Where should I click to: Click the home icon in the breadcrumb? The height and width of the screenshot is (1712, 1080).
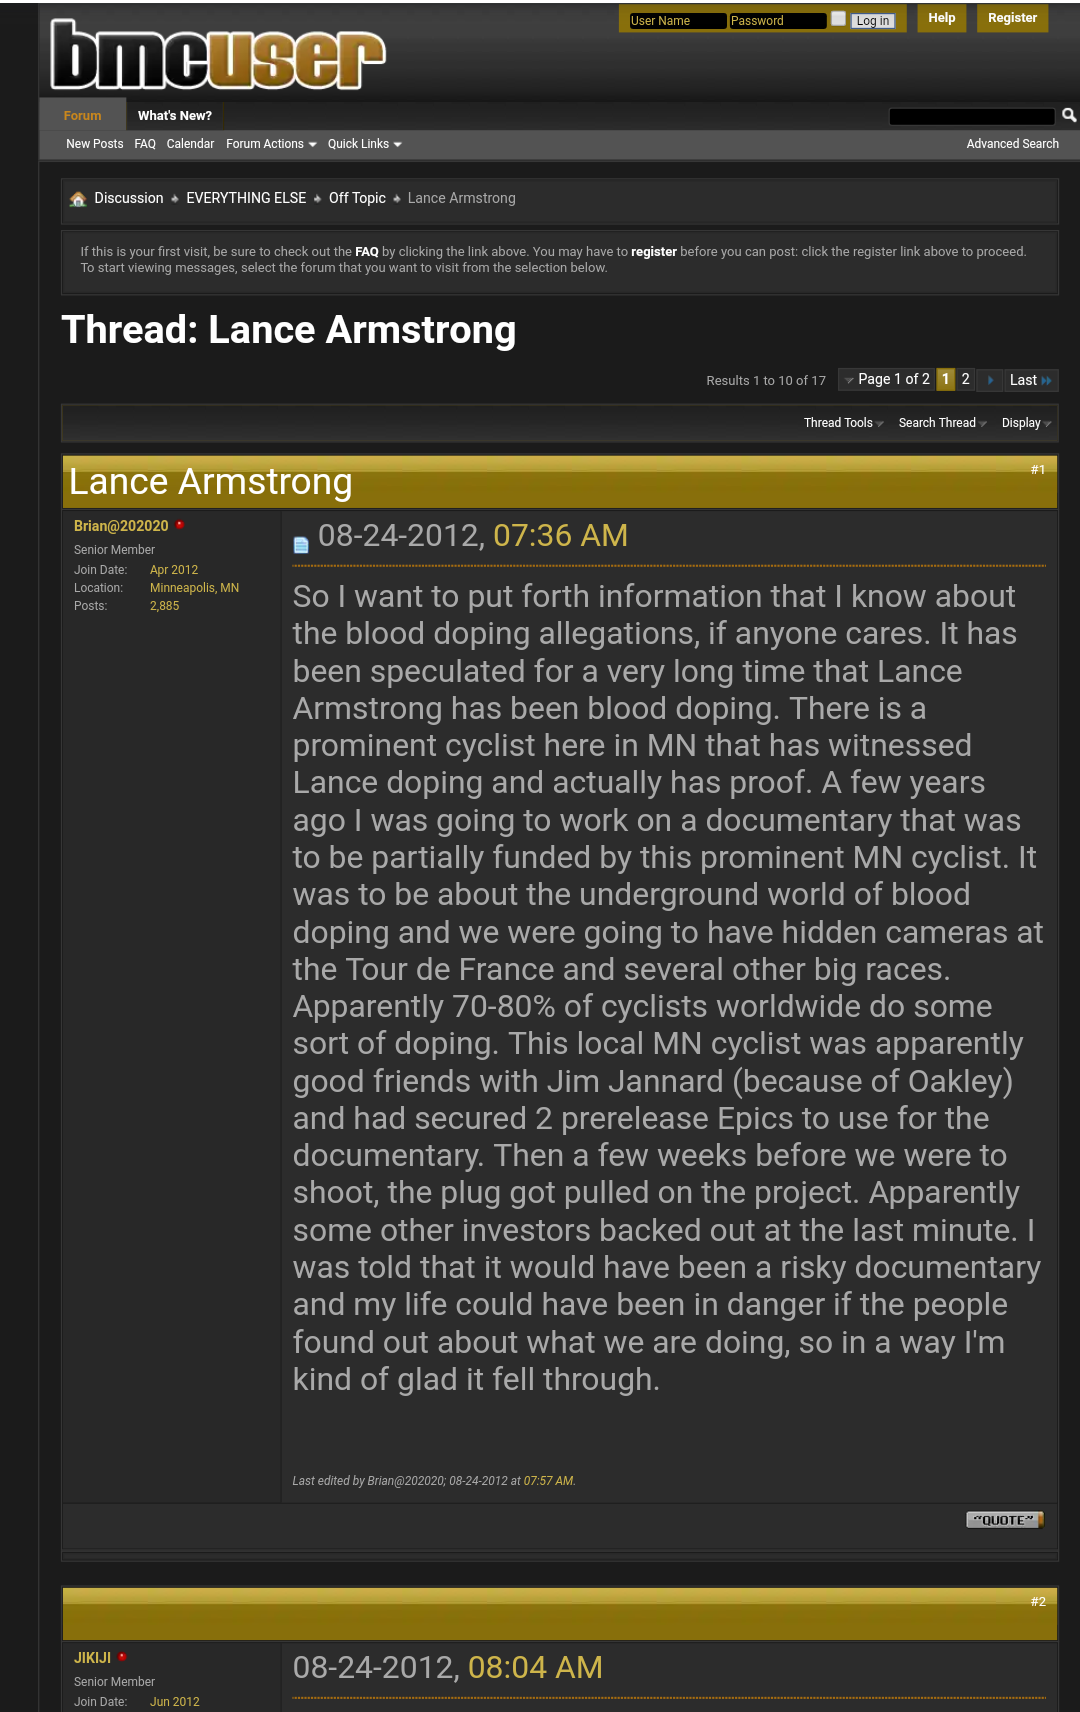(x=78, y=199)
